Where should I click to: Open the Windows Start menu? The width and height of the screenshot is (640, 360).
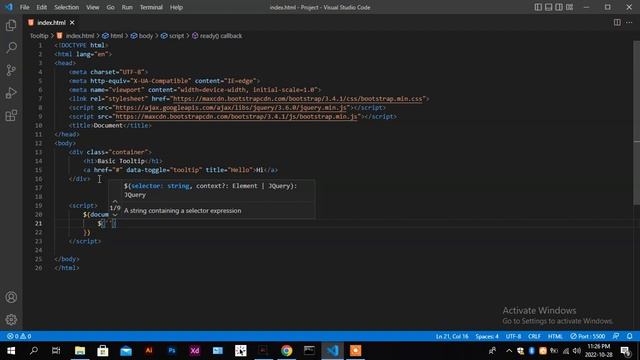click(11, 351)
